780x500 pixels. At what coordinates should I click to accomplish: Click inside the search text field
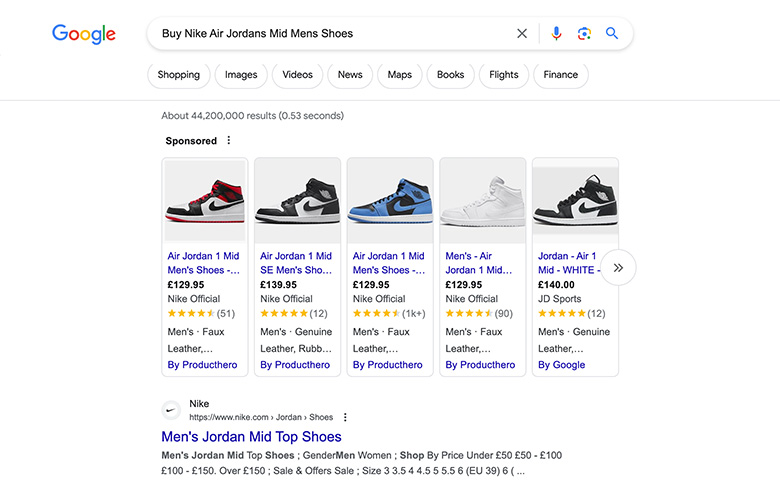coord(333,33)
